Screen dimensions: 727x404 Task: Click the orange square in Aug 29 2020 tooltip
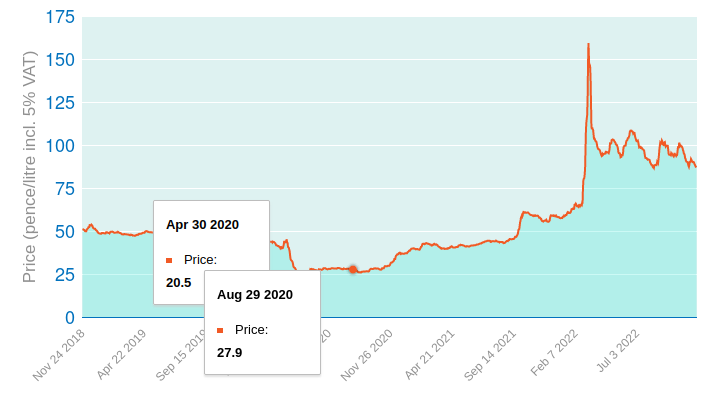coord(220,330)
